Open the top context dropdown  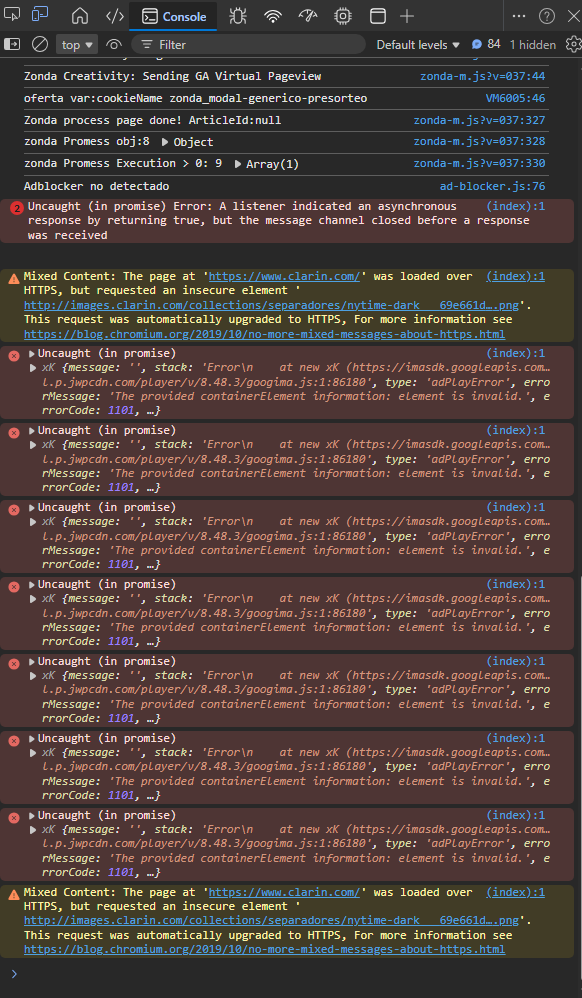click(77, 45)
